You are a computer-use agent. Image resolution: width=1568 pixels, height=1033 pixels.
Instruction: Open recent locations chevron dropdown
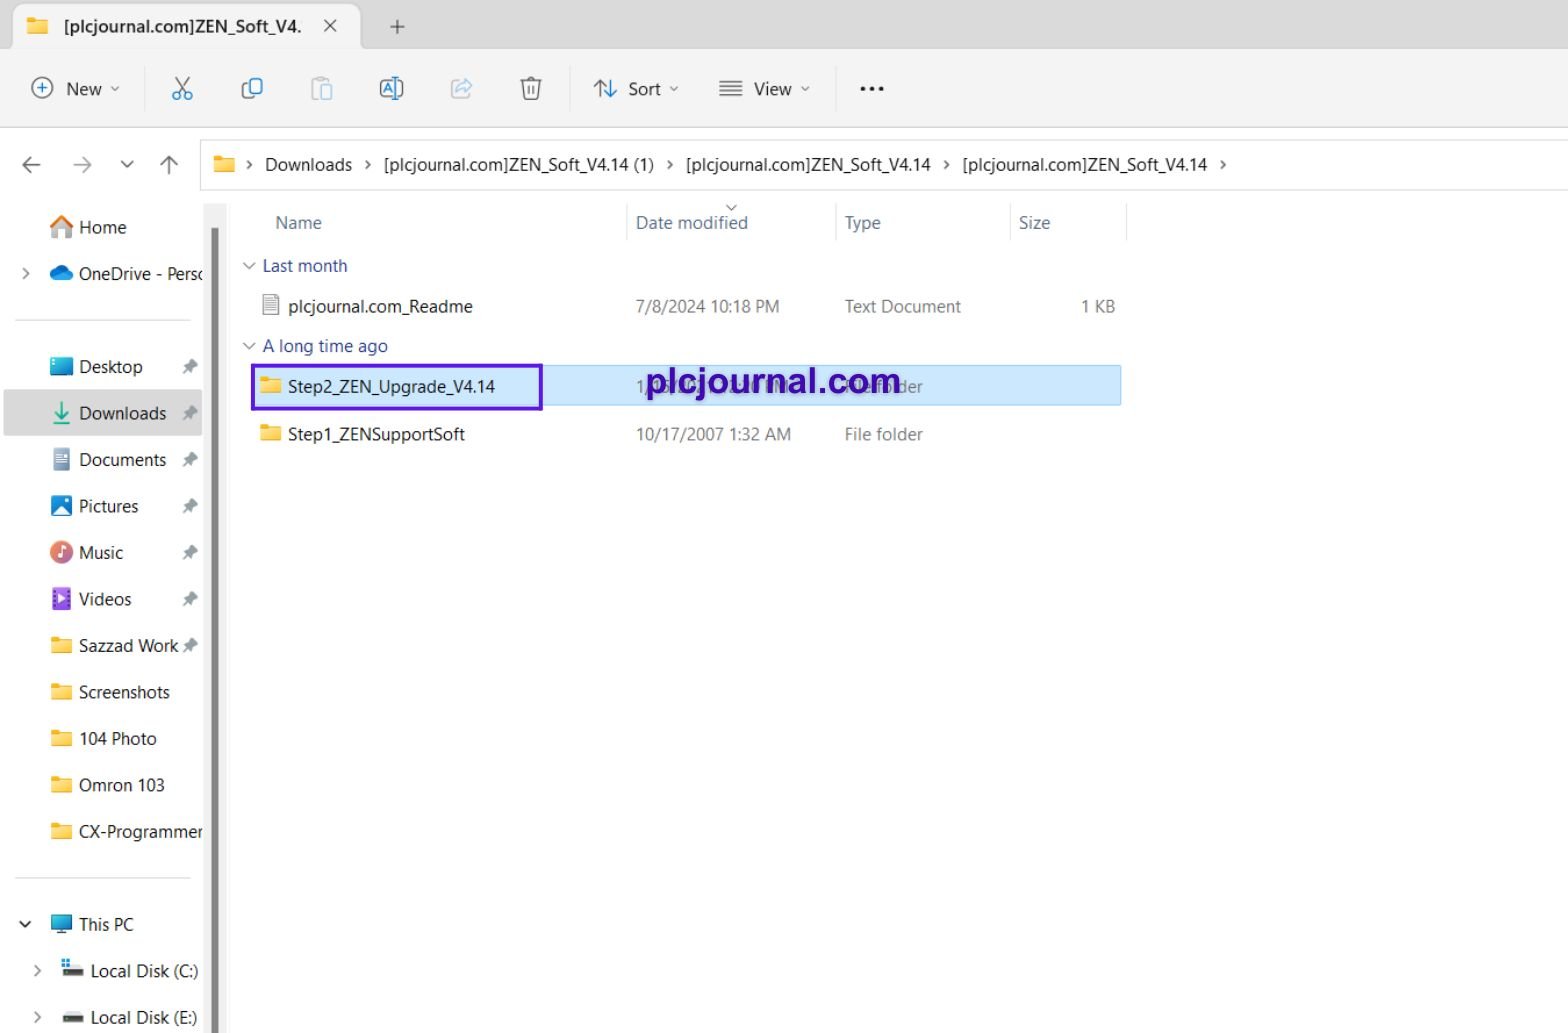(x=127, y=165)
